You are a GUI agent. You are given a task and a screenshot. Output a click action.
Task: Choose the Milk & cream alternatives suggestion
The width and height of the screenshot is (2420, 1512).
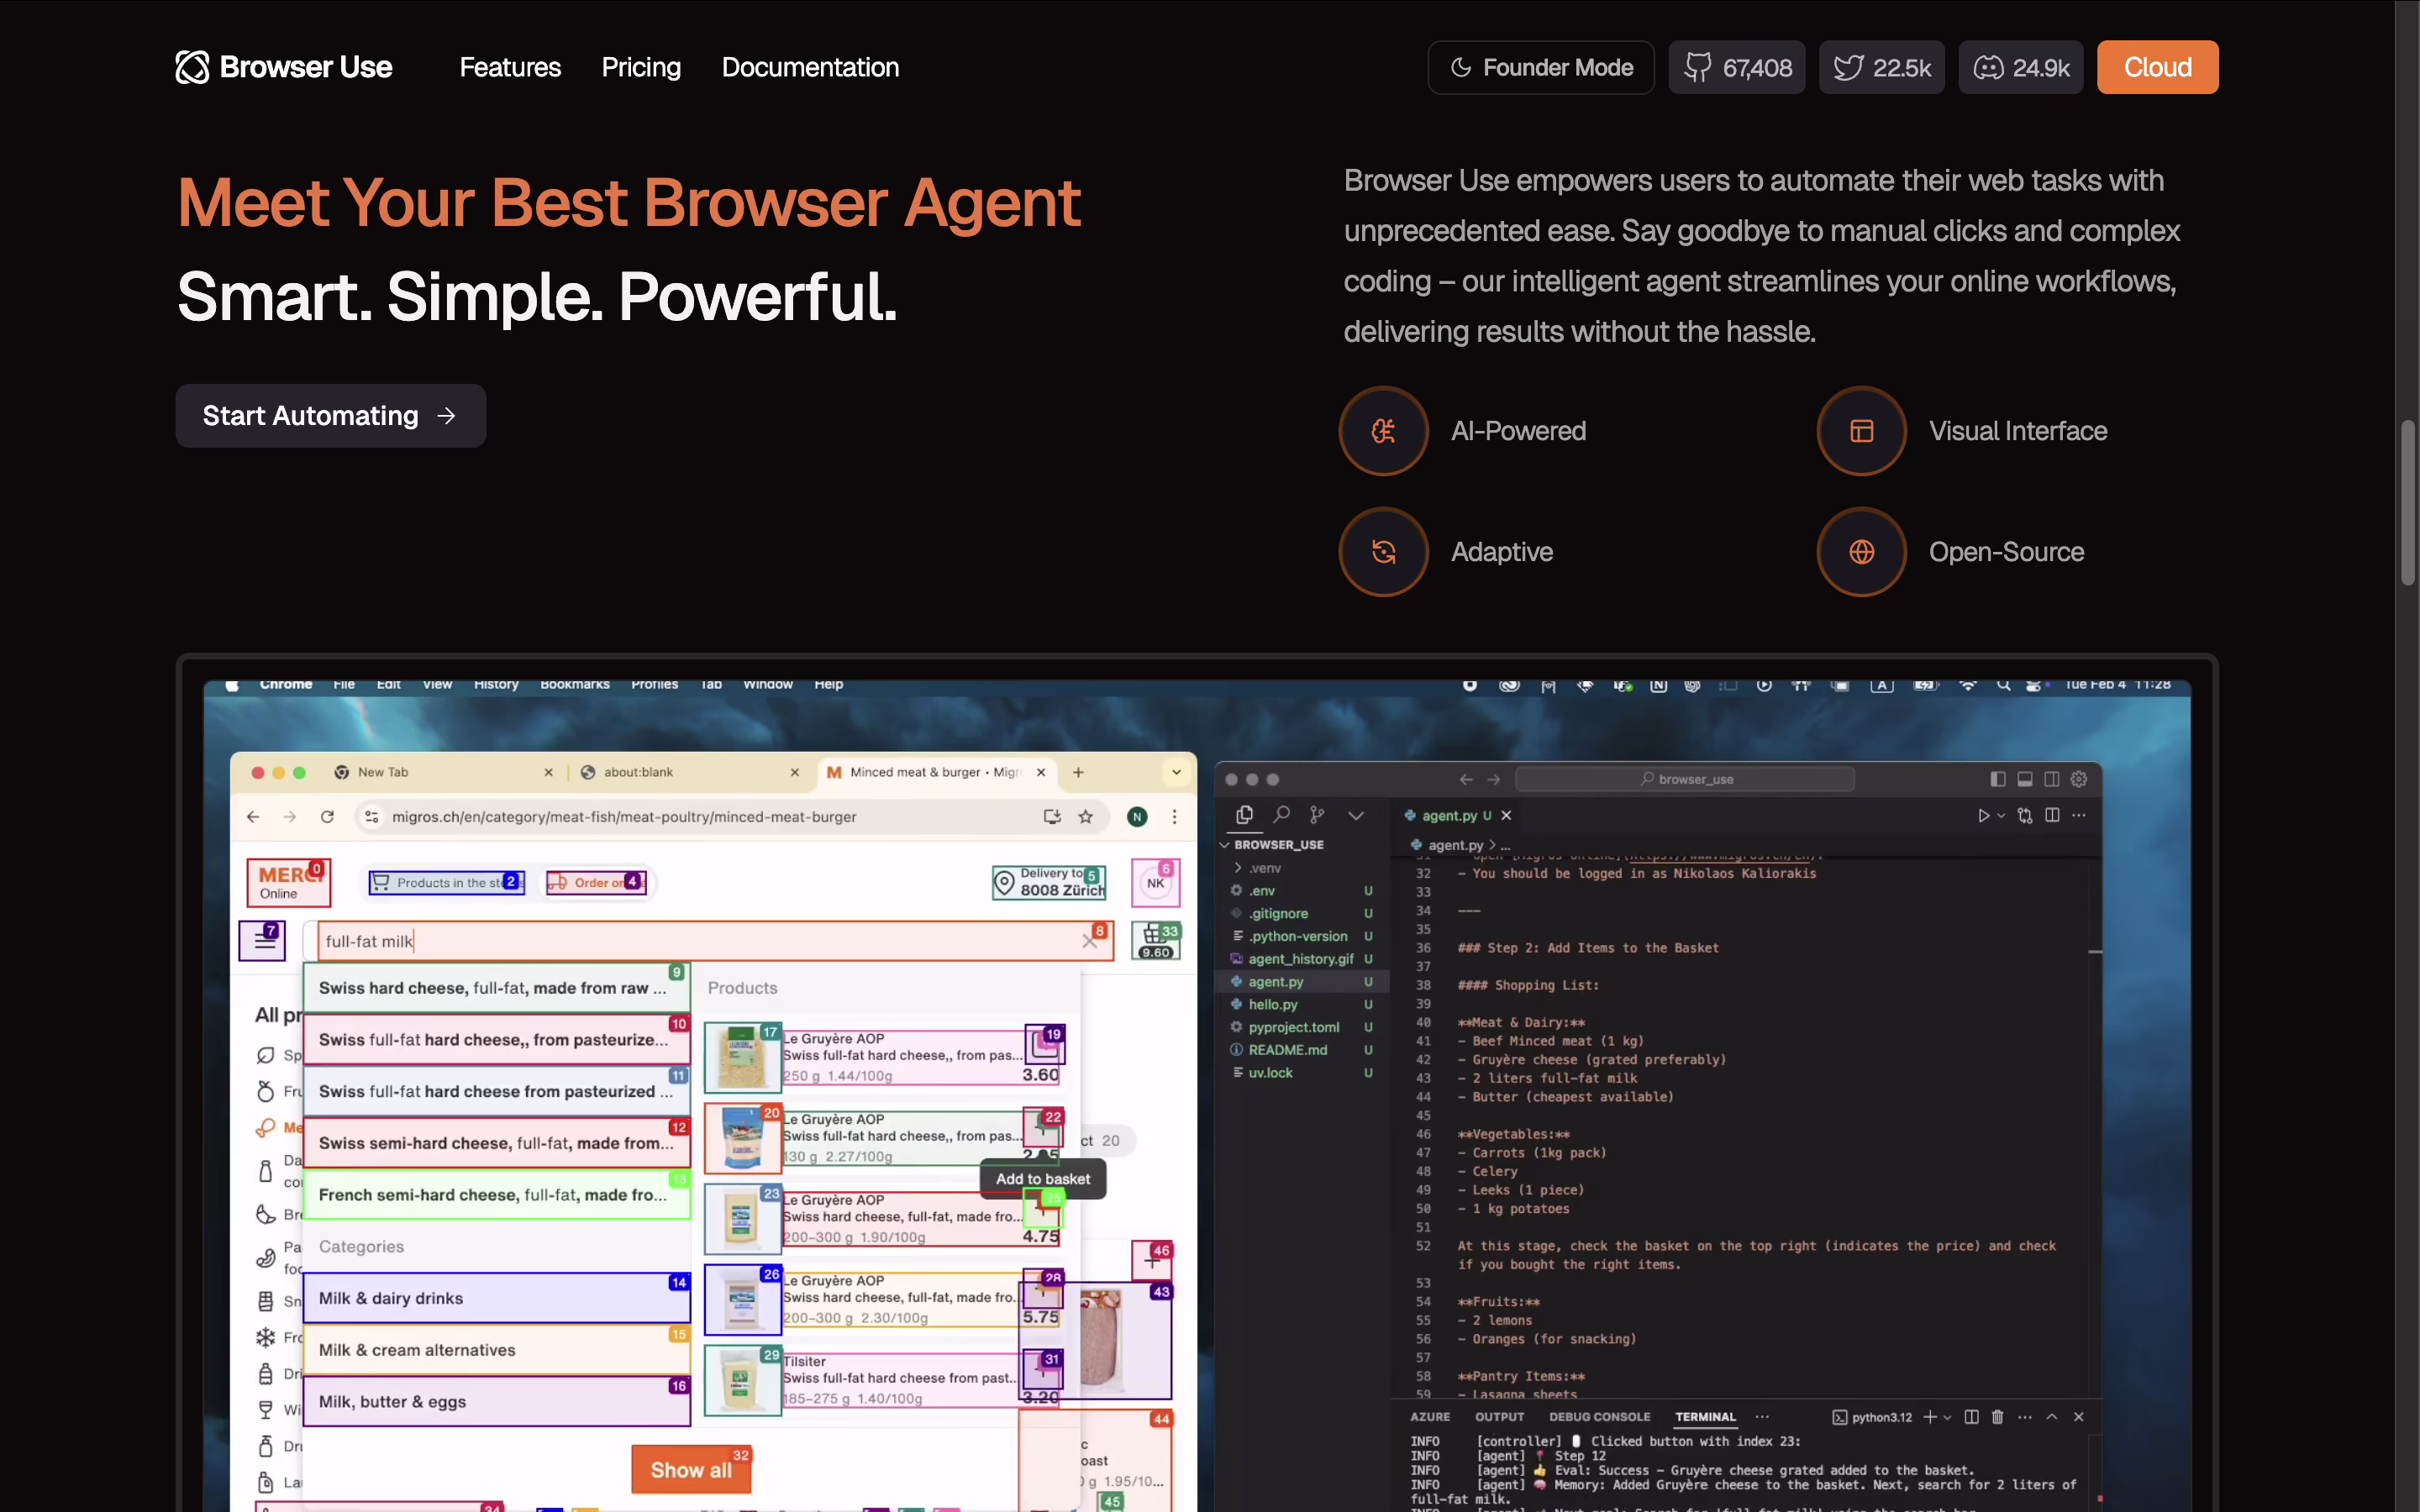[x=496, y=1350]
